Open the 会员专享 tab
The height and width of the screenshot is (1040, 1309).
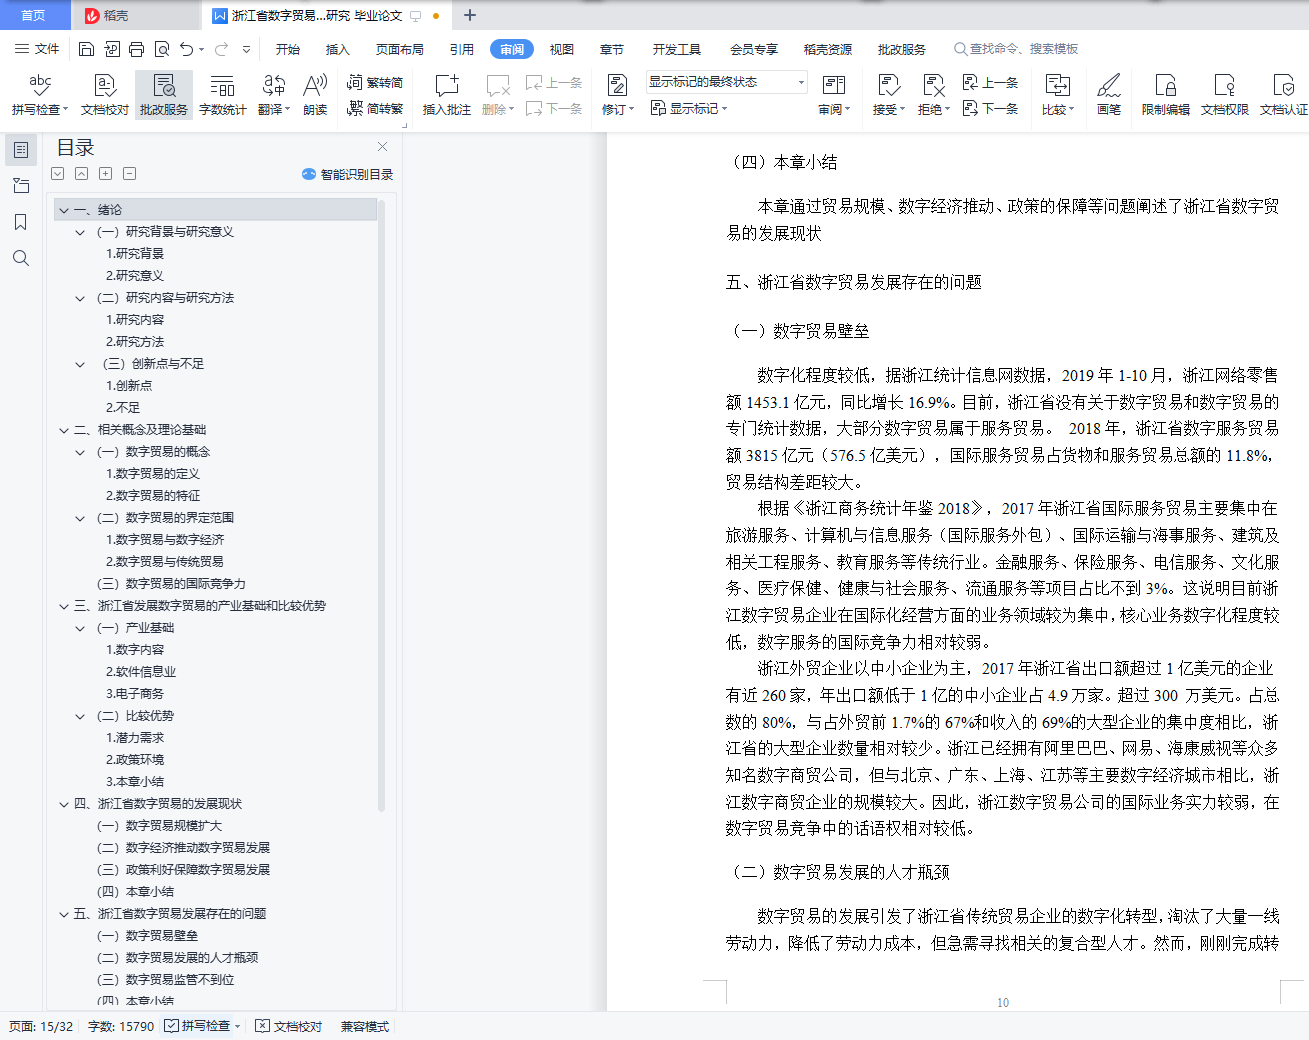(754, 49)
